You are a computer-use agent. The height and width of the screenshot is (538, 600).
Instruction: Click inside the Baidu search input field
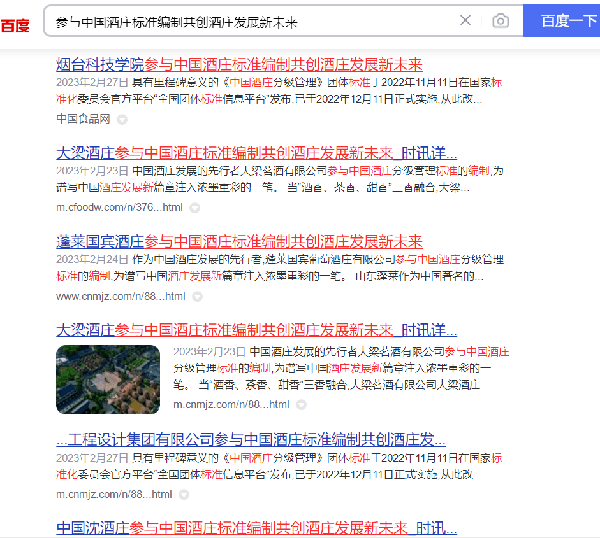[x=250, y=21]
